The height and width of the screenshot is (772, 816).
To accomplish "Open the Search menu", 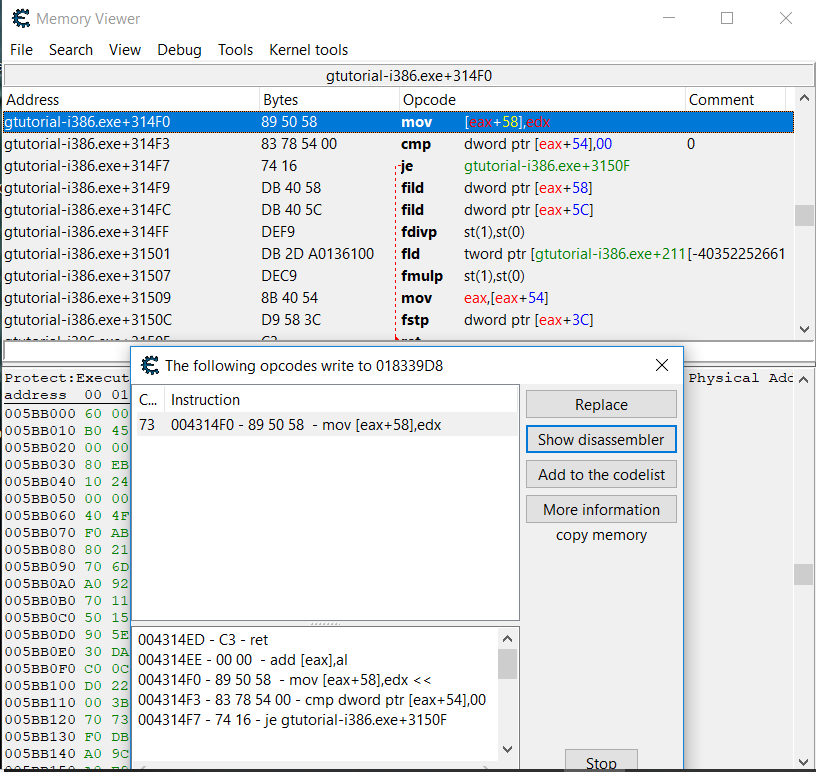I will (71, 49).
